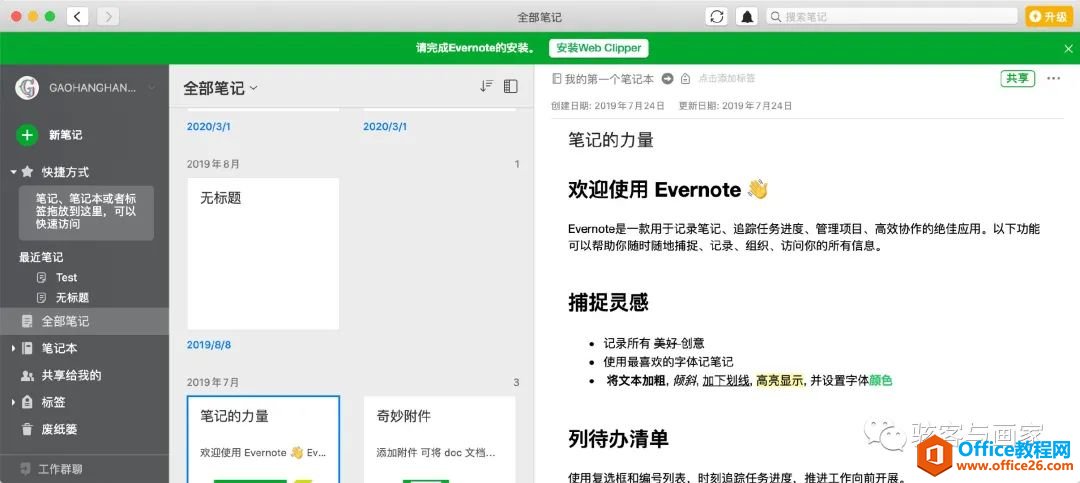Click the 2019年7月 group header
This screenshot has width=1080, height=483.
click(214, 382)
